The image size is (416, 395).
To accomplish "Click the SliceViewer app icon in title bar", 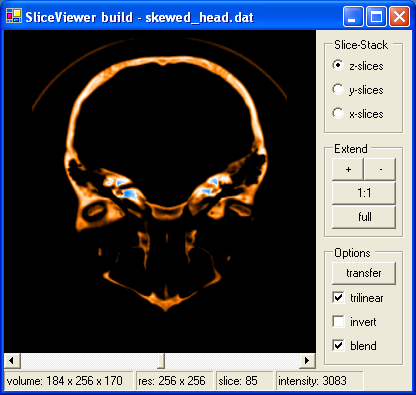I will tap(14, 16).
